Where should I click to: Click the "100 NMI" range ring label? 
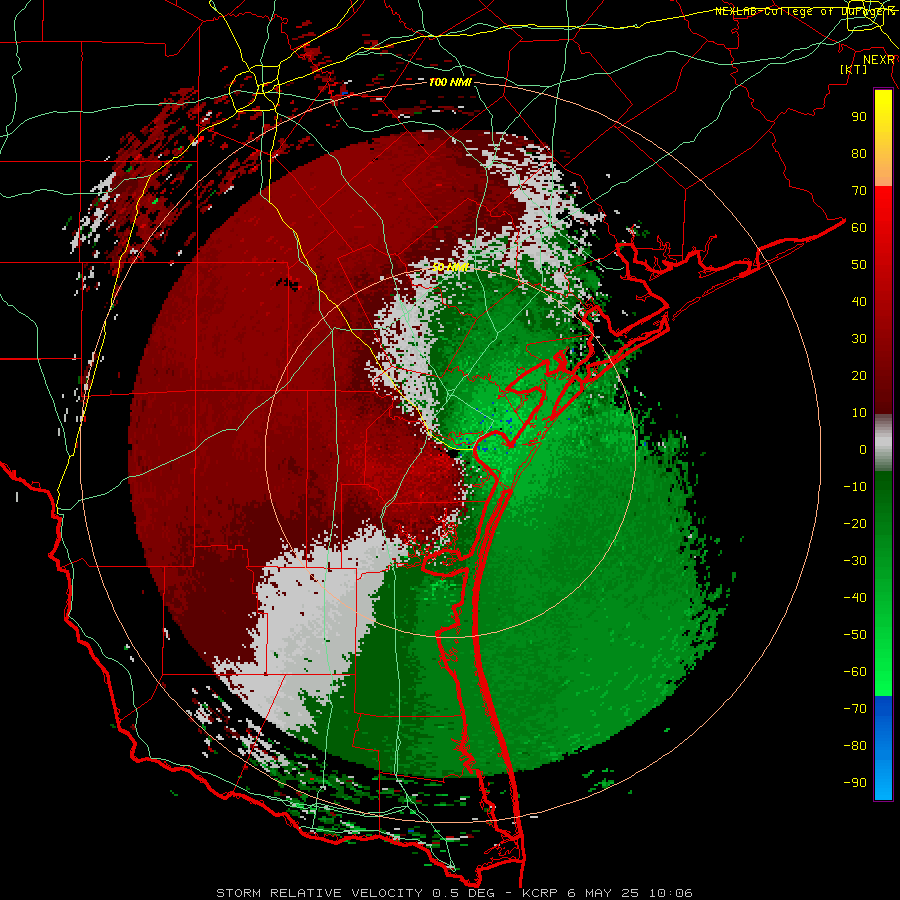(450, 82)
